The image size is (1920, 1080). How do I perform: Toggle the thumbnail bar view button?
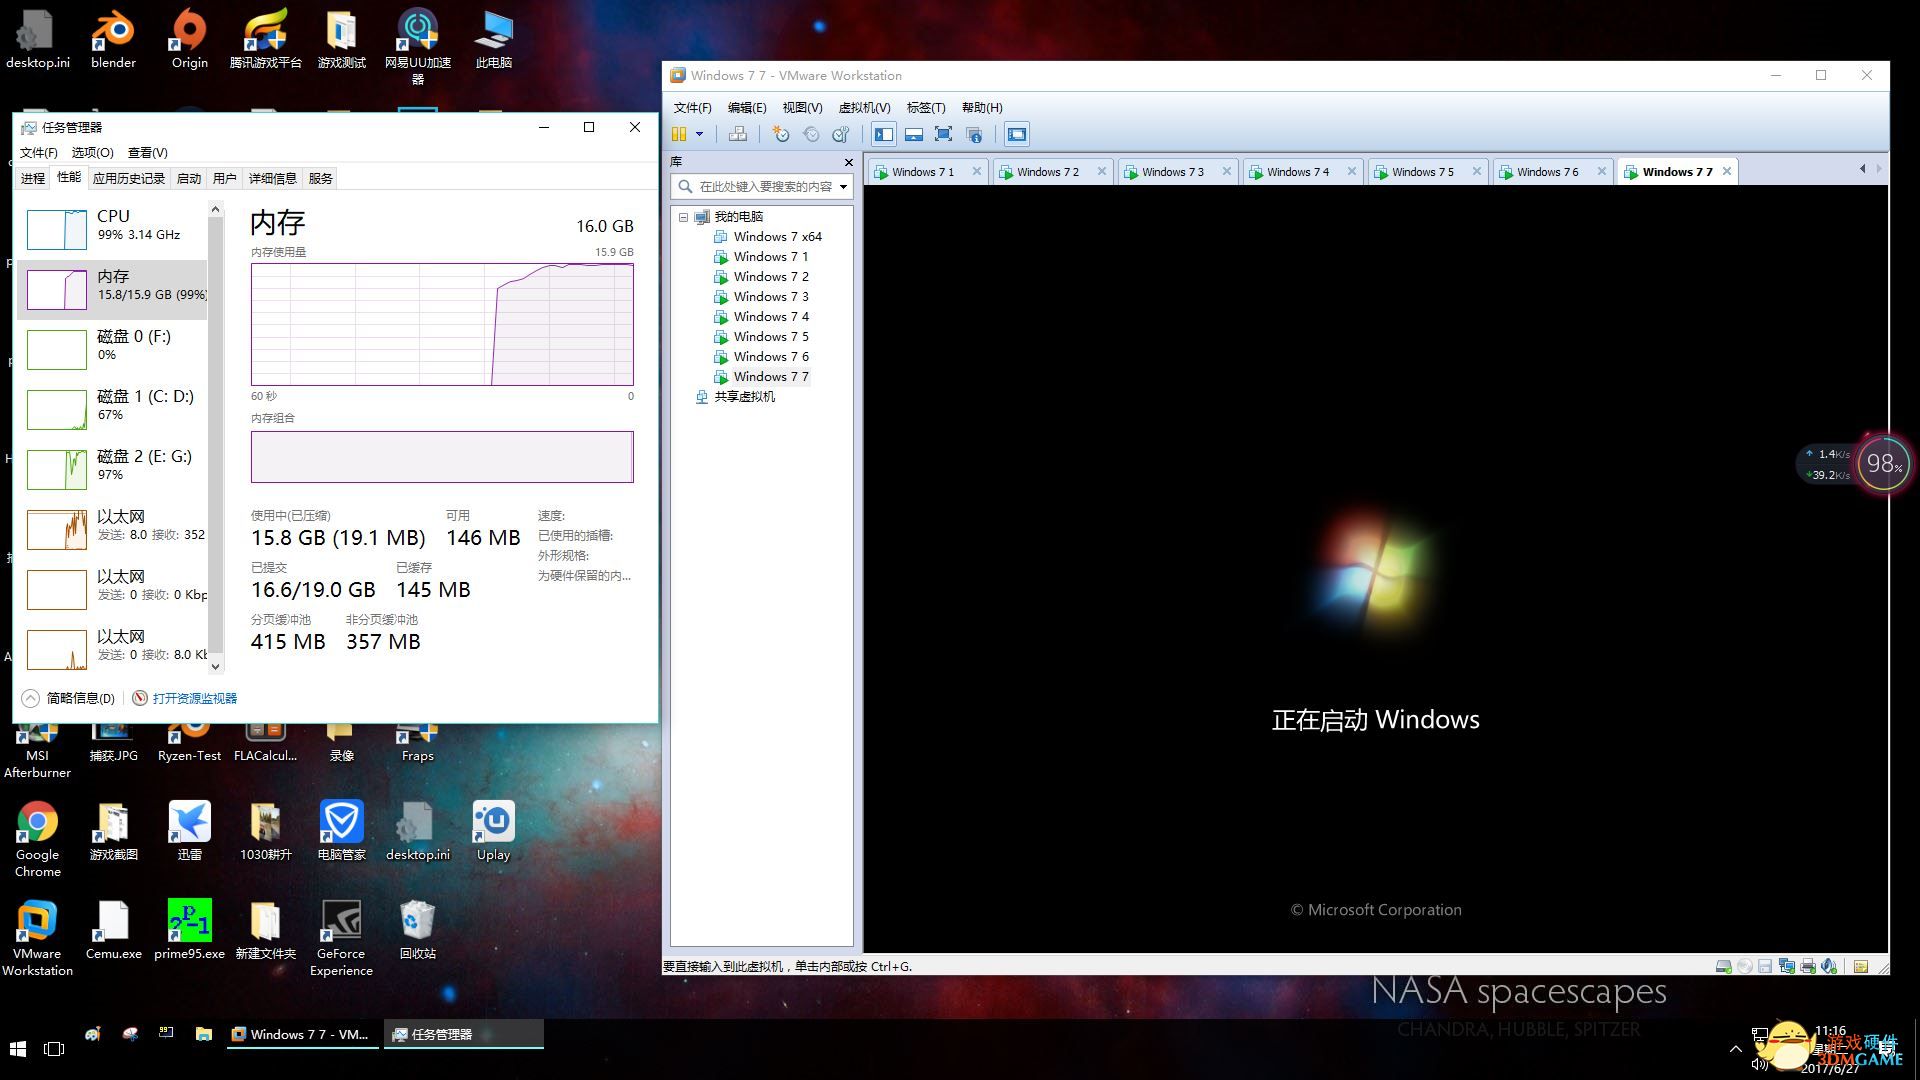tap(913, 134)
